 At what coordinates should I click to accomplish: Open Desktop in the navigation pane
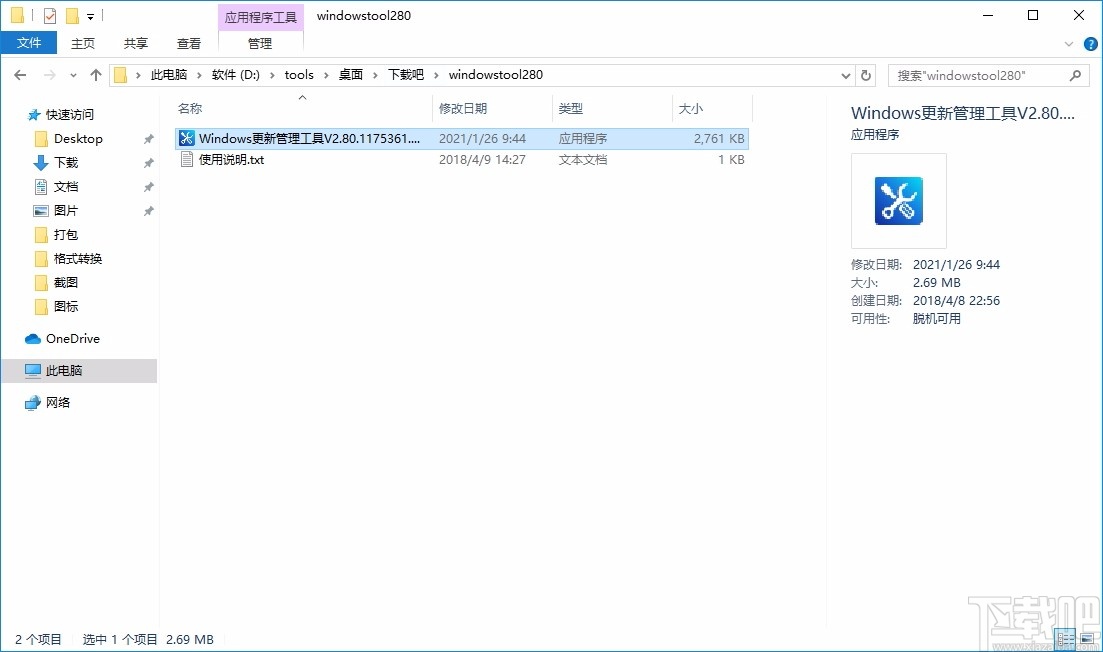pos(78,139)
